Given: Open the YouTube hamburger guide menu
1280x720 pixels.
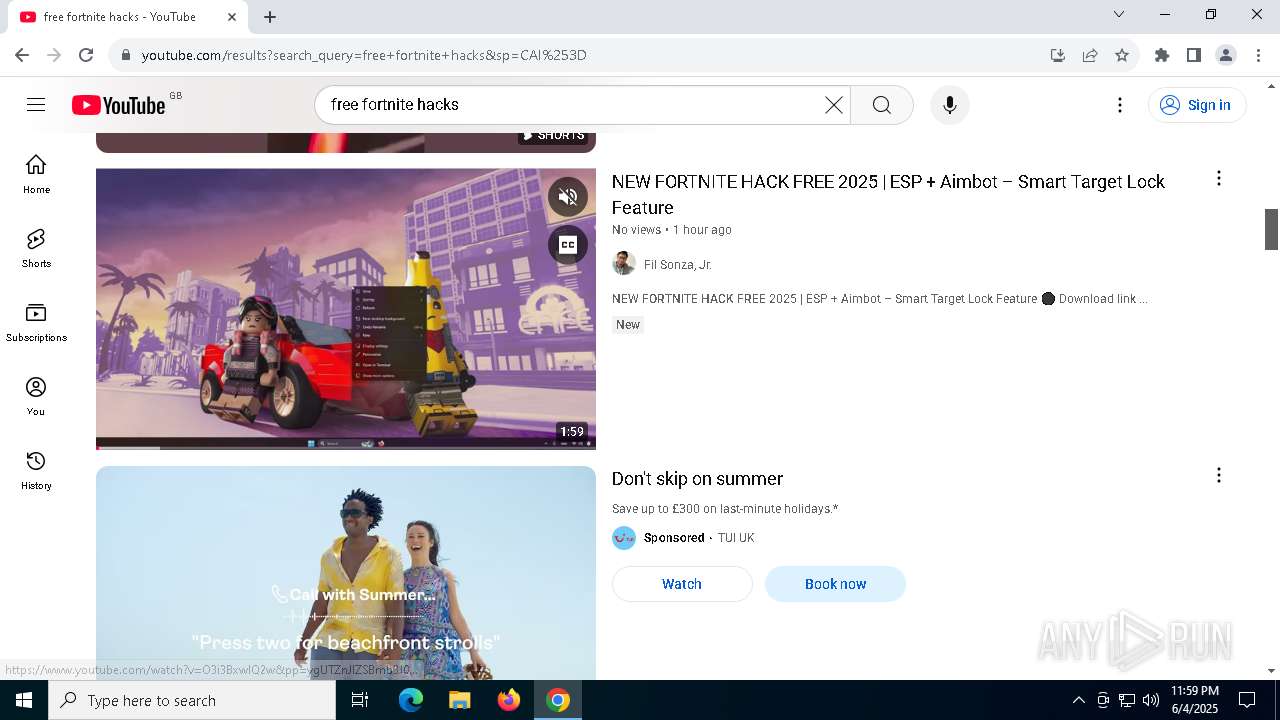Looking at the screenshot, I should 36,105.
